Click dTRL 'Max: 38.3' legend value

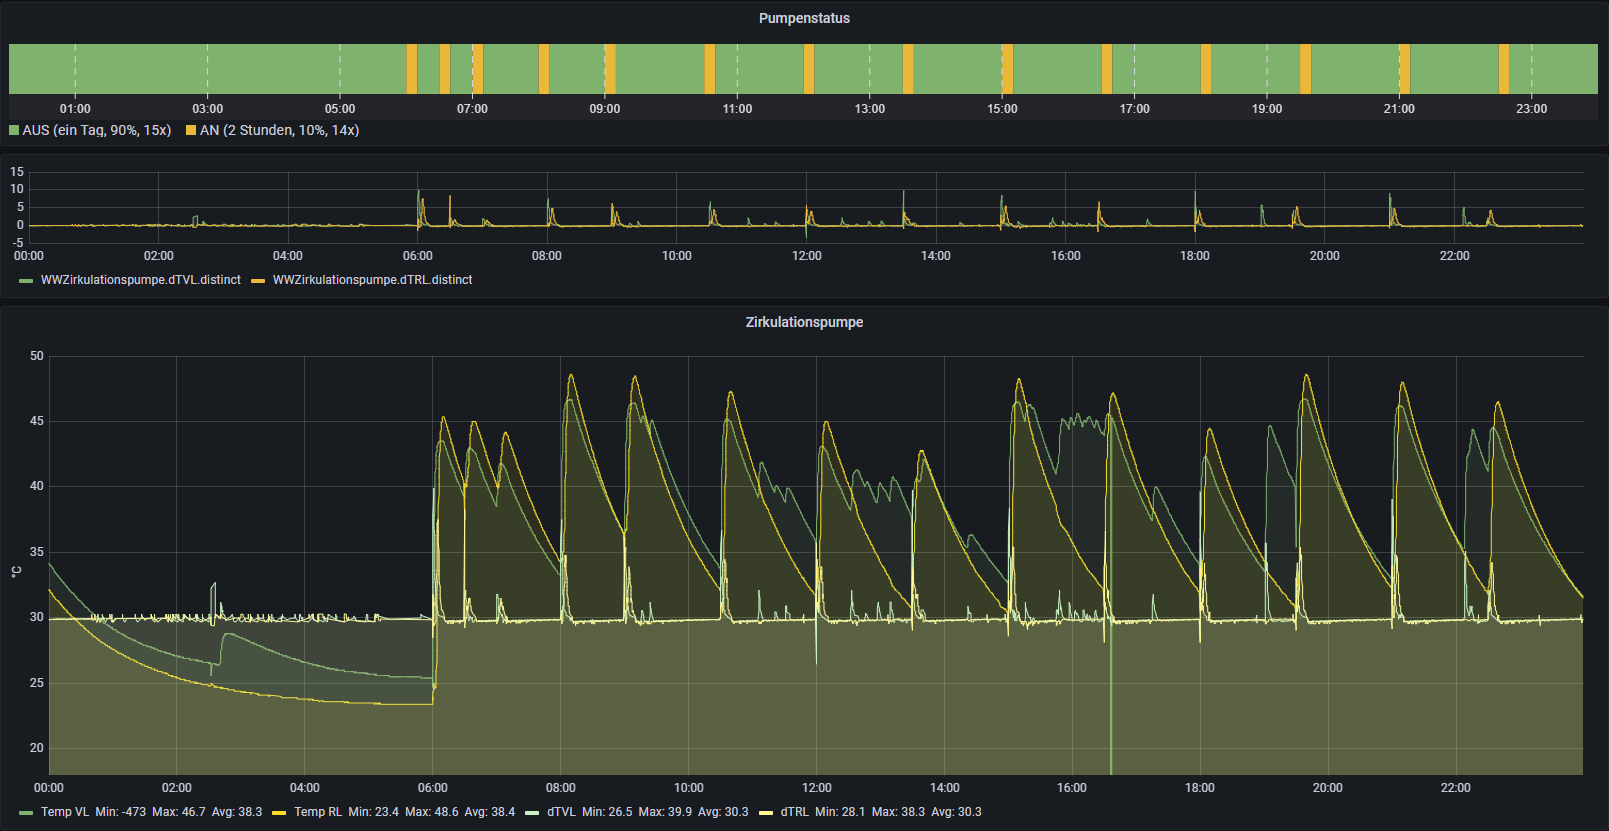898,812
